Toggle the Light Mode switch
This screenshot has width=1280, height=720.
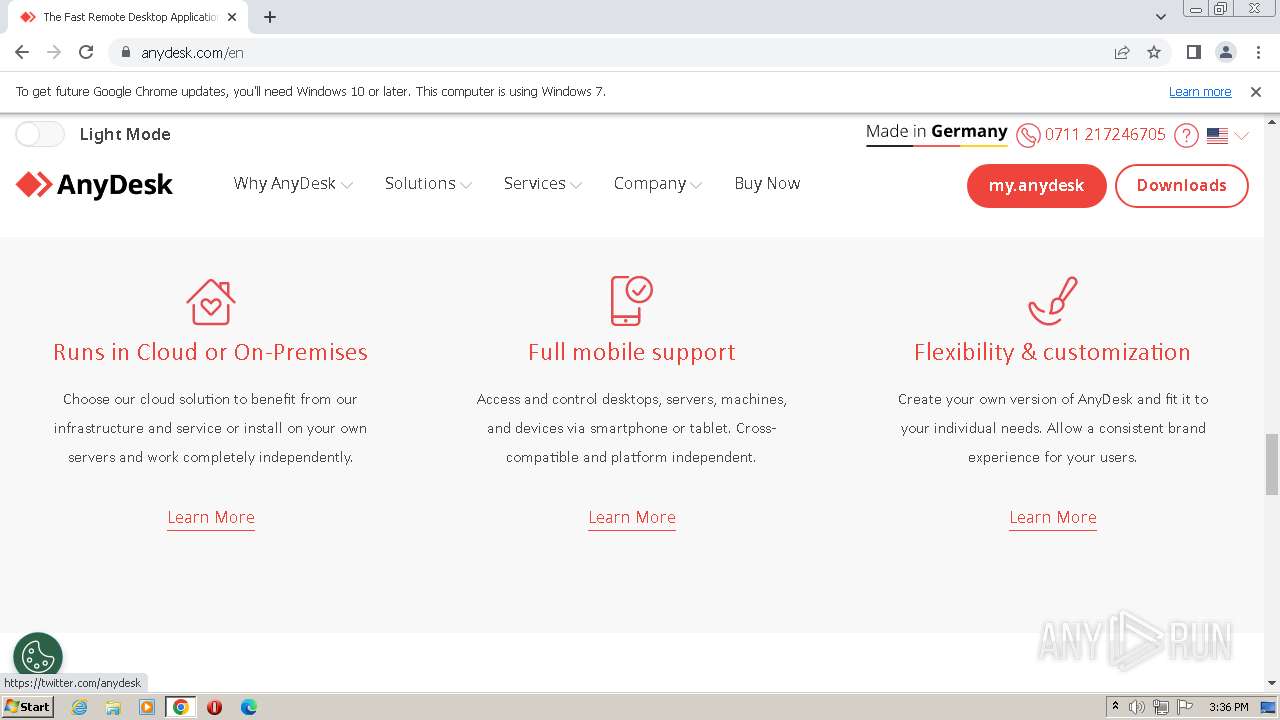pos(40,134)
